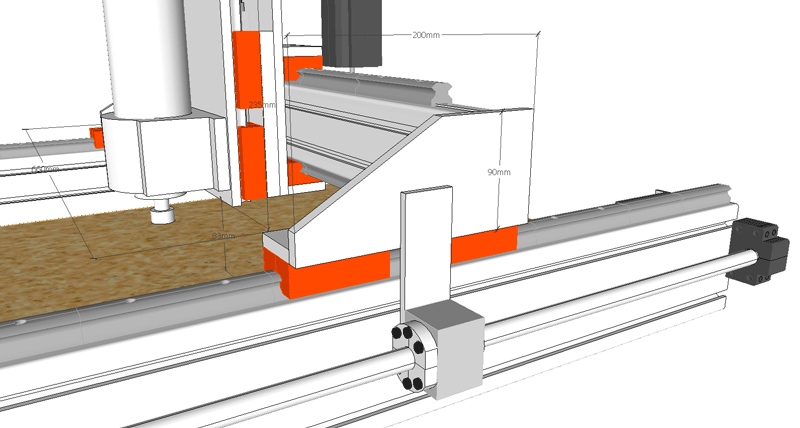Select the black shaft support block at right
Screen dimensions: 800x428
(762, 247)
